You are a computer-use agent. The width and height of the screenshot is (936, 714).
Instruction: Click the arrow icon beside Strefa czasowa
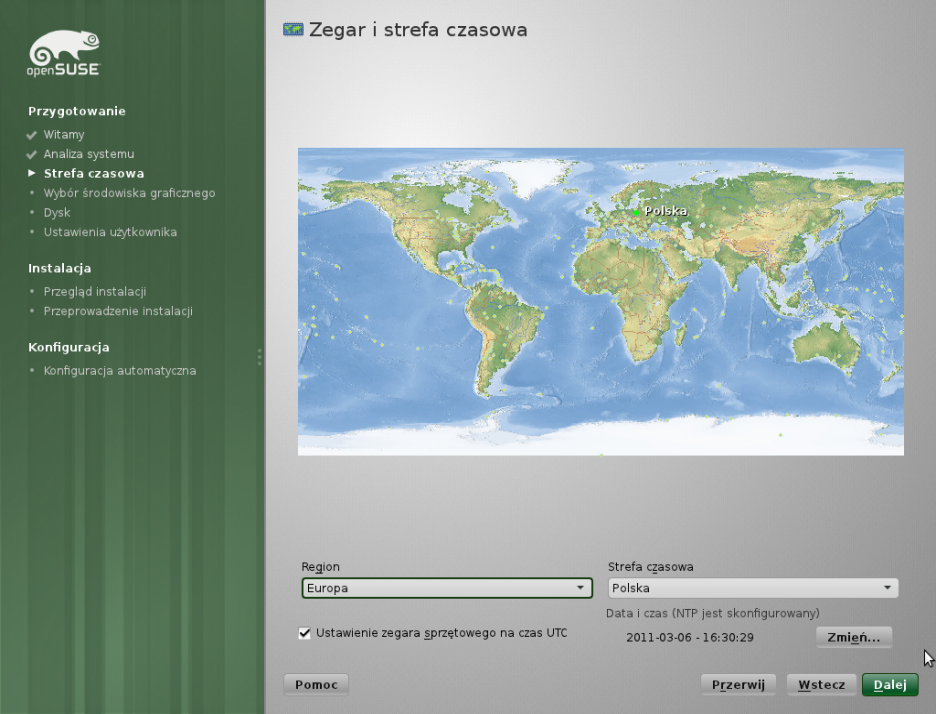(x=32, y=174)
